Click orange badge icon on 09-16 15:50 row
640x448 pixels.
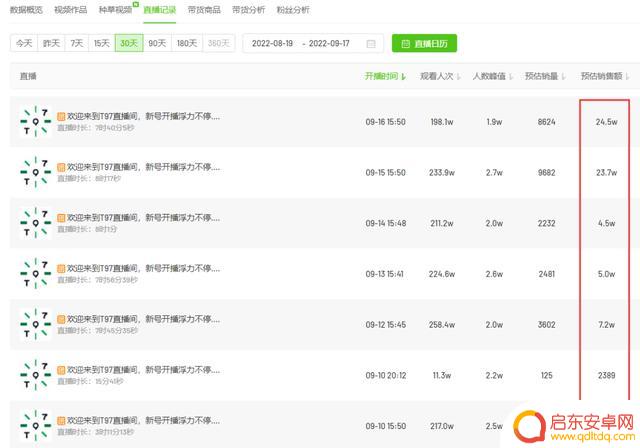tap(61, 117)
